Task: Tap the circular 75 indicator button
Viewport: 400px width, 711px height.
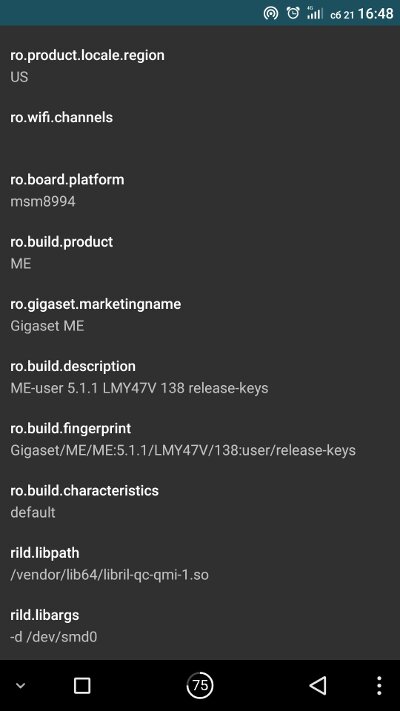Action: (200, 685)
